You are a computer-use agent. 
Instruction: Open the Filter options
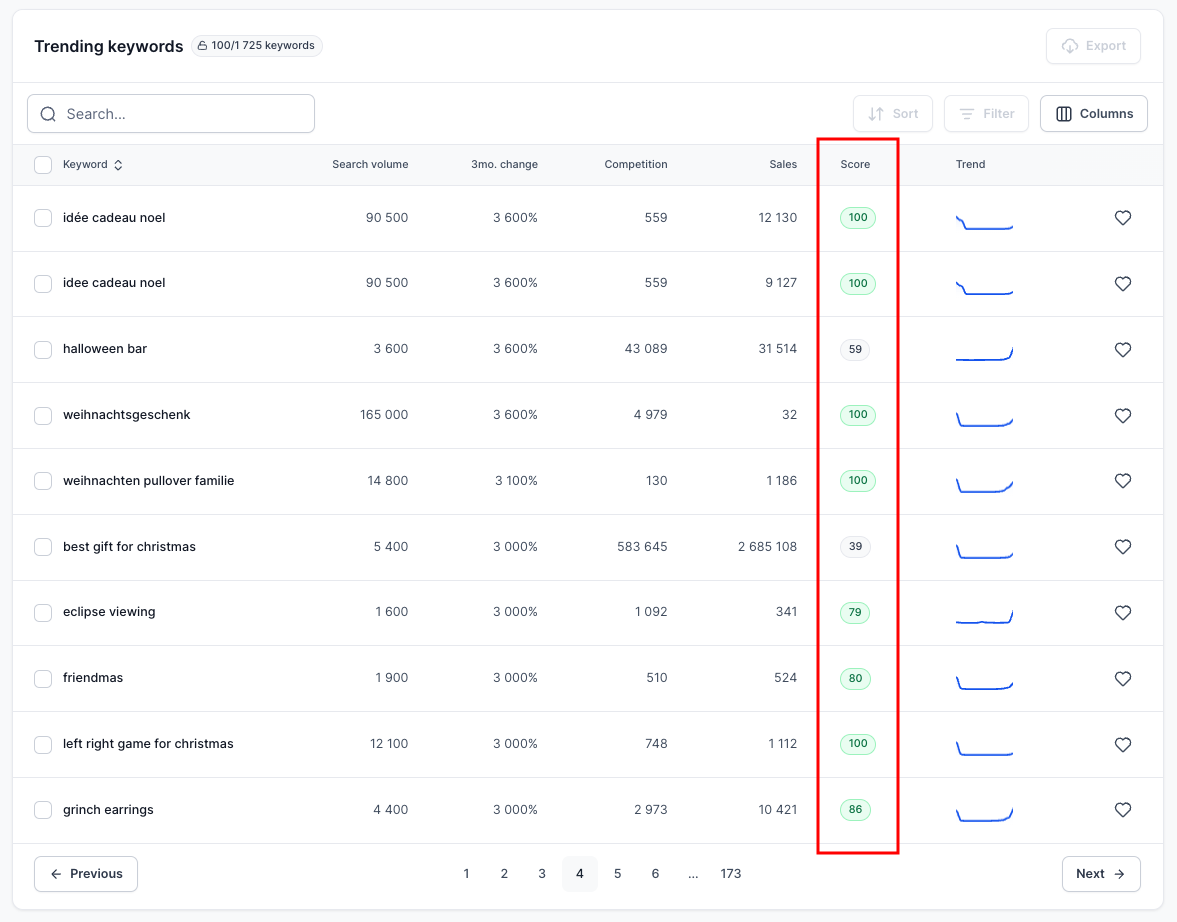point(986,114)
